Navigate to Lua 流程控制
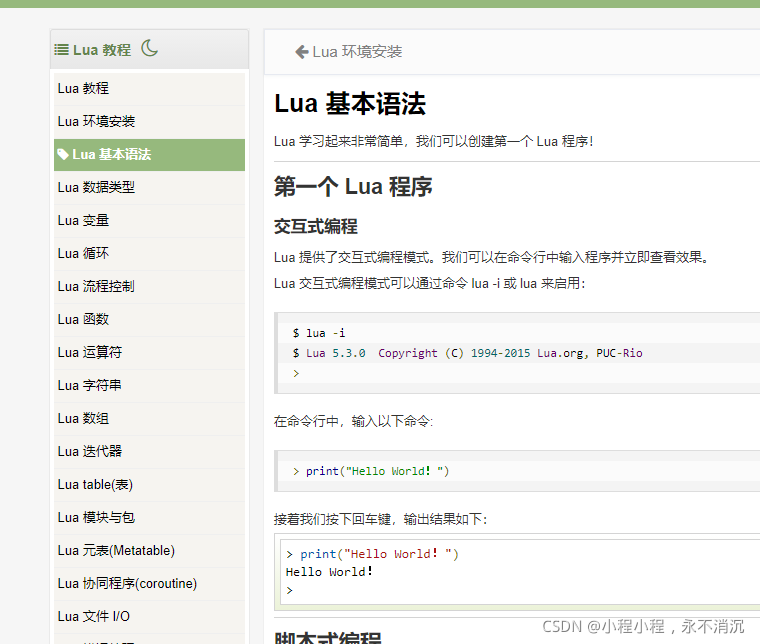 coord(149,286)
